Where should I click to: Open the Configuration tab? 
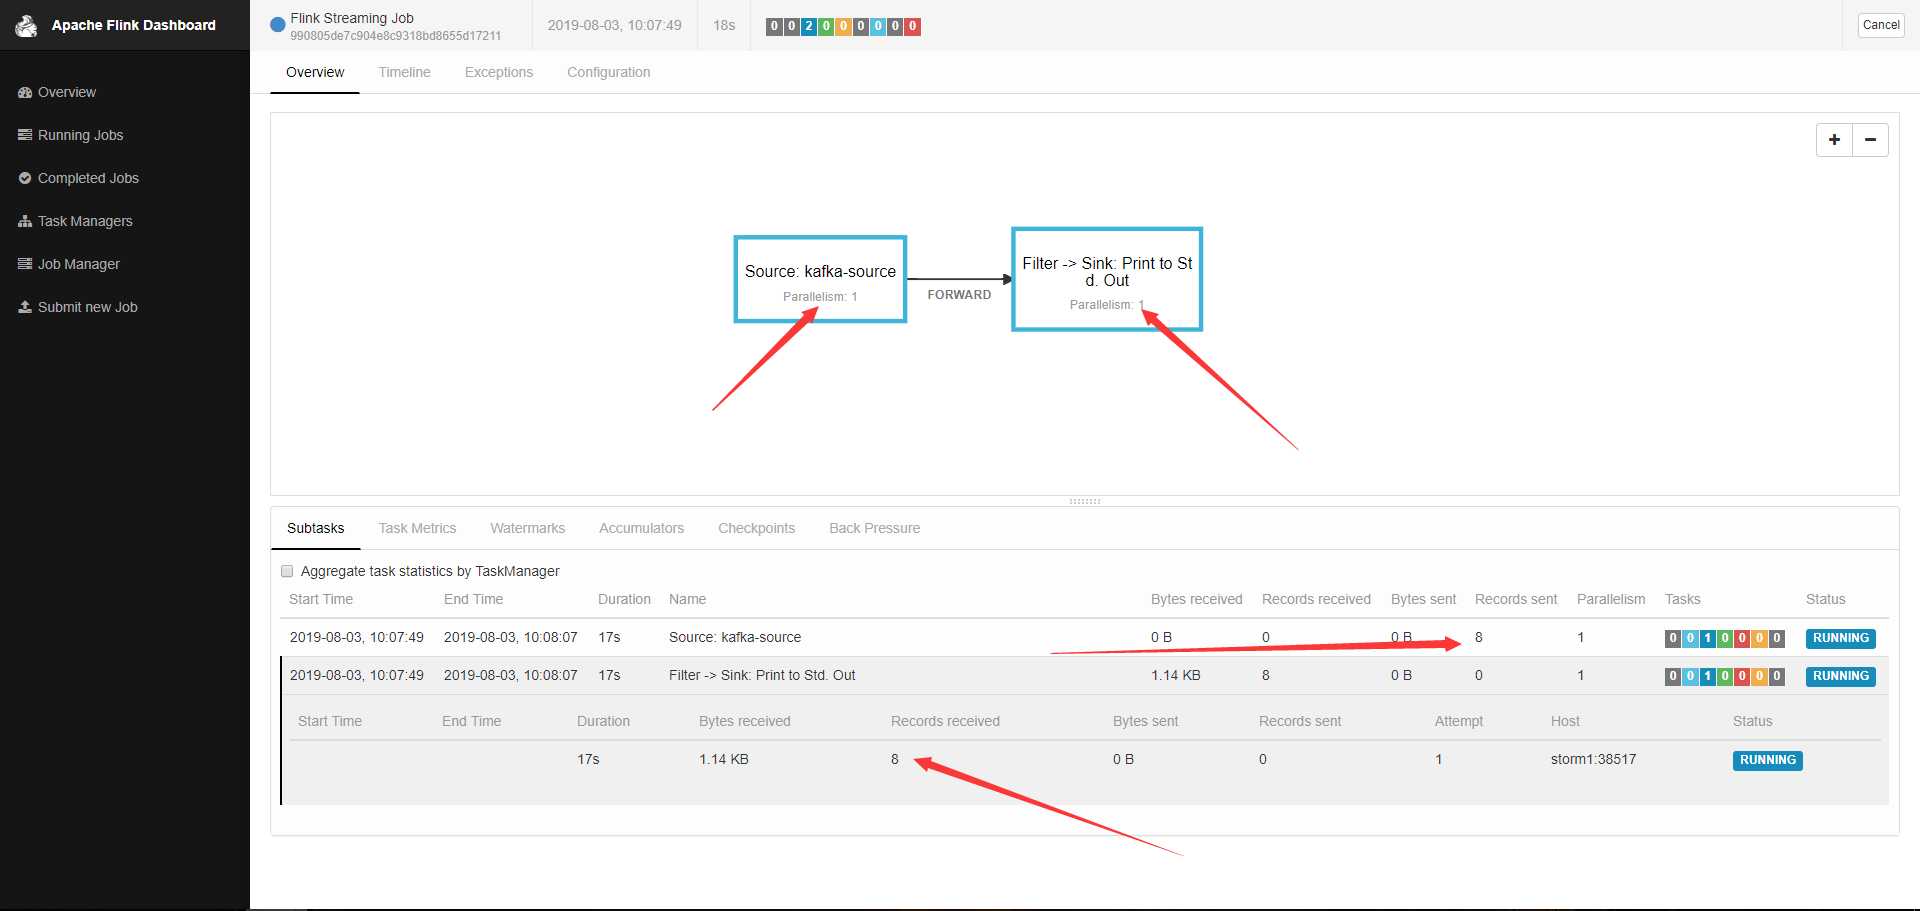point(608,72)
